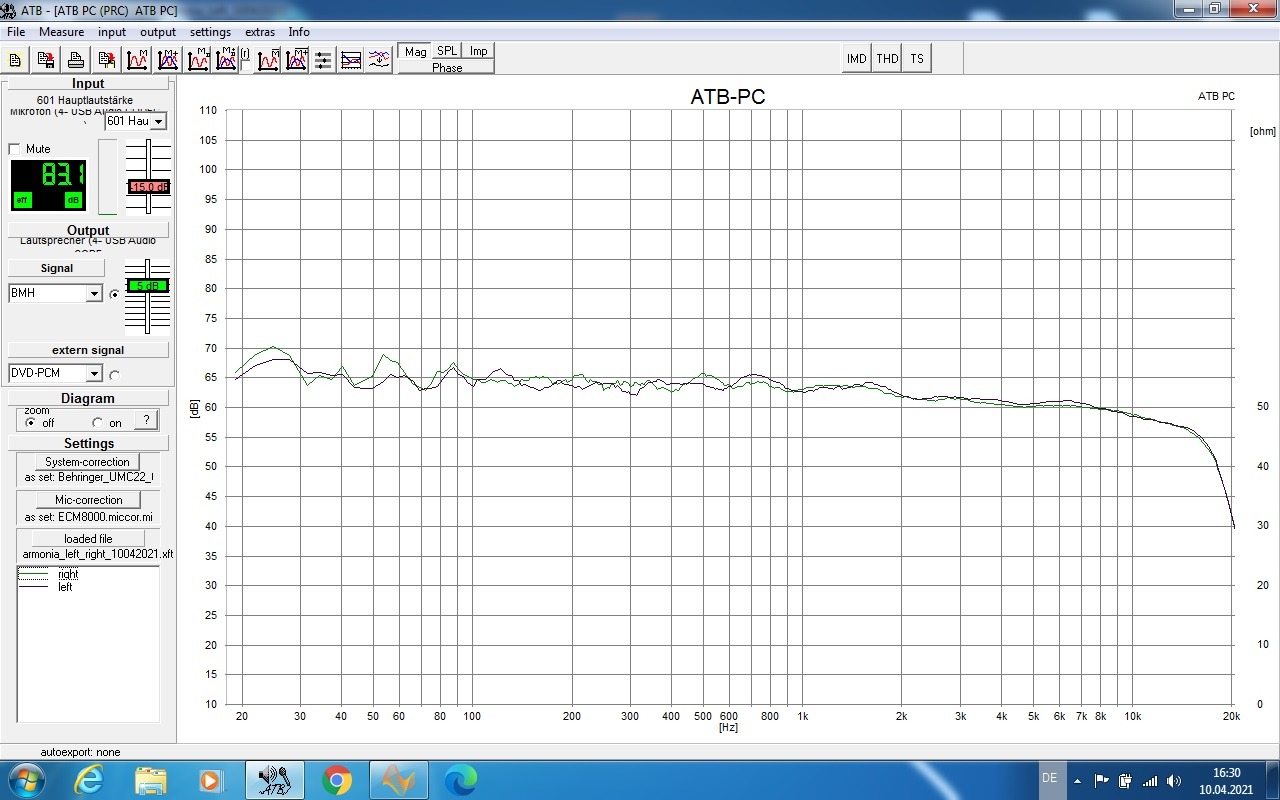1280x800 pixels.
Task: Click the TS button
Action: click(917, 59)
